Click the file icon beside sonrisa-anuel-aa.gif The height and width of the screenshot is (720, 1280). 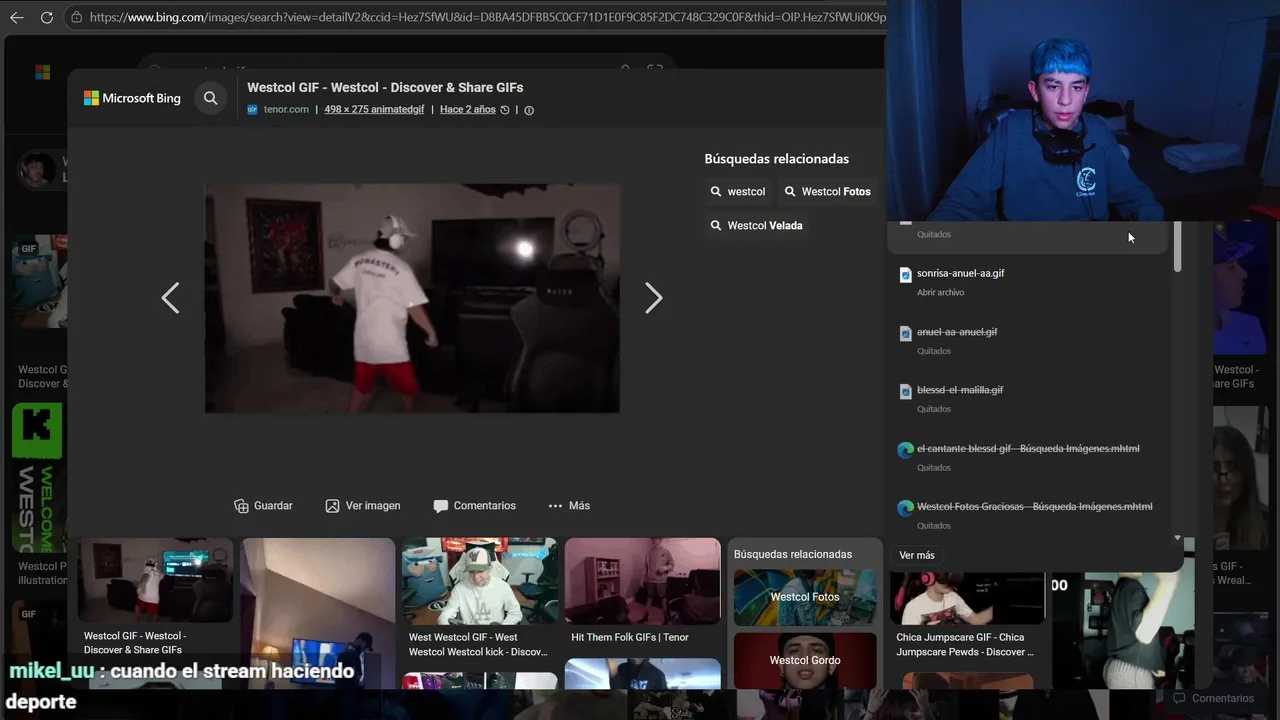coord(905,274)
